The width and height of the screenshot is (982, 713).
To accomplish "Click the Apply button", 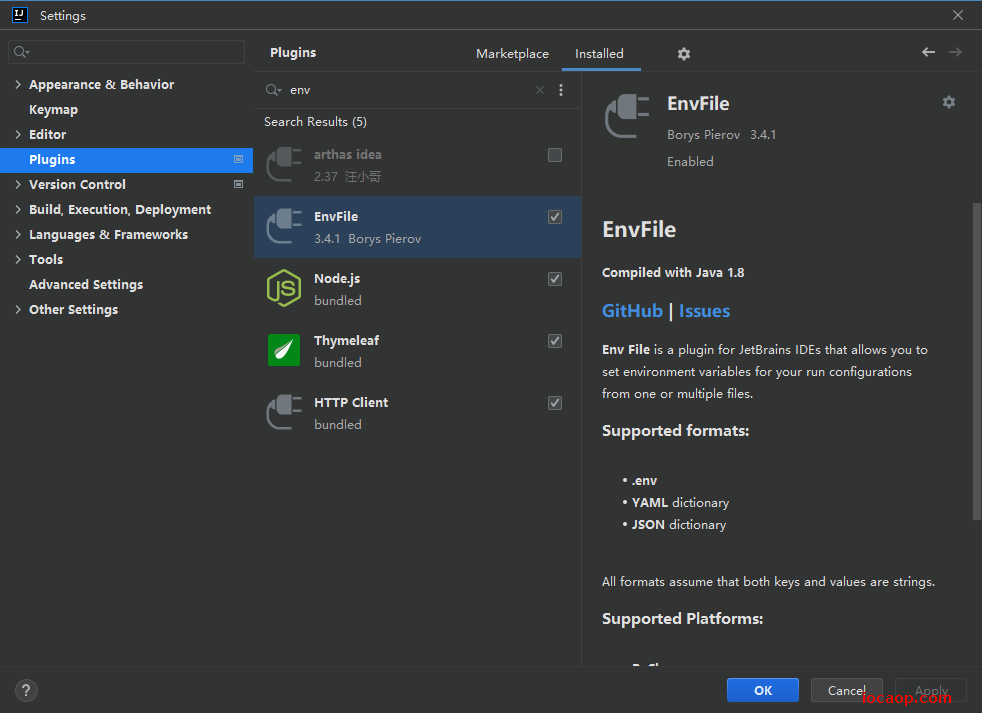I will pyautogui.click(x=931, y=690).
